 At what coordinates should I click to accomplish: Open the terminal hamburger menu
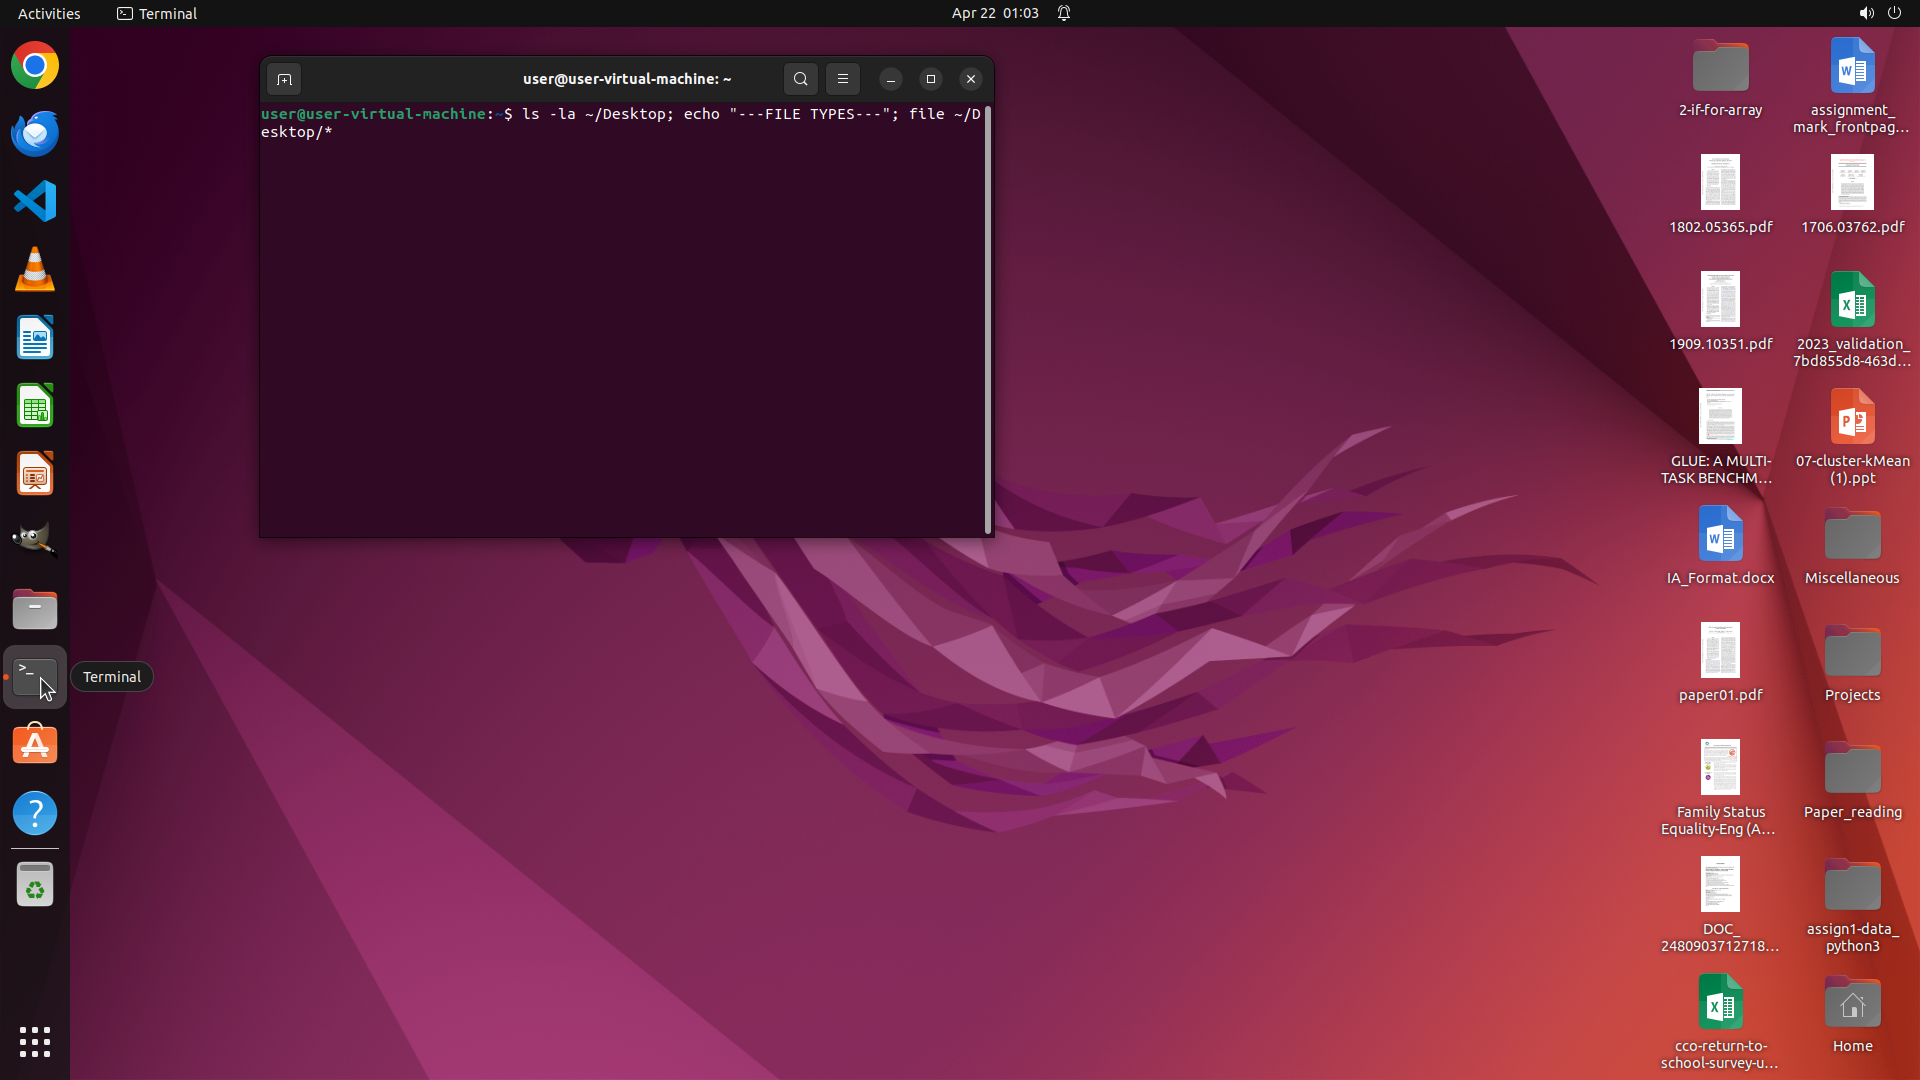[842, 79]
